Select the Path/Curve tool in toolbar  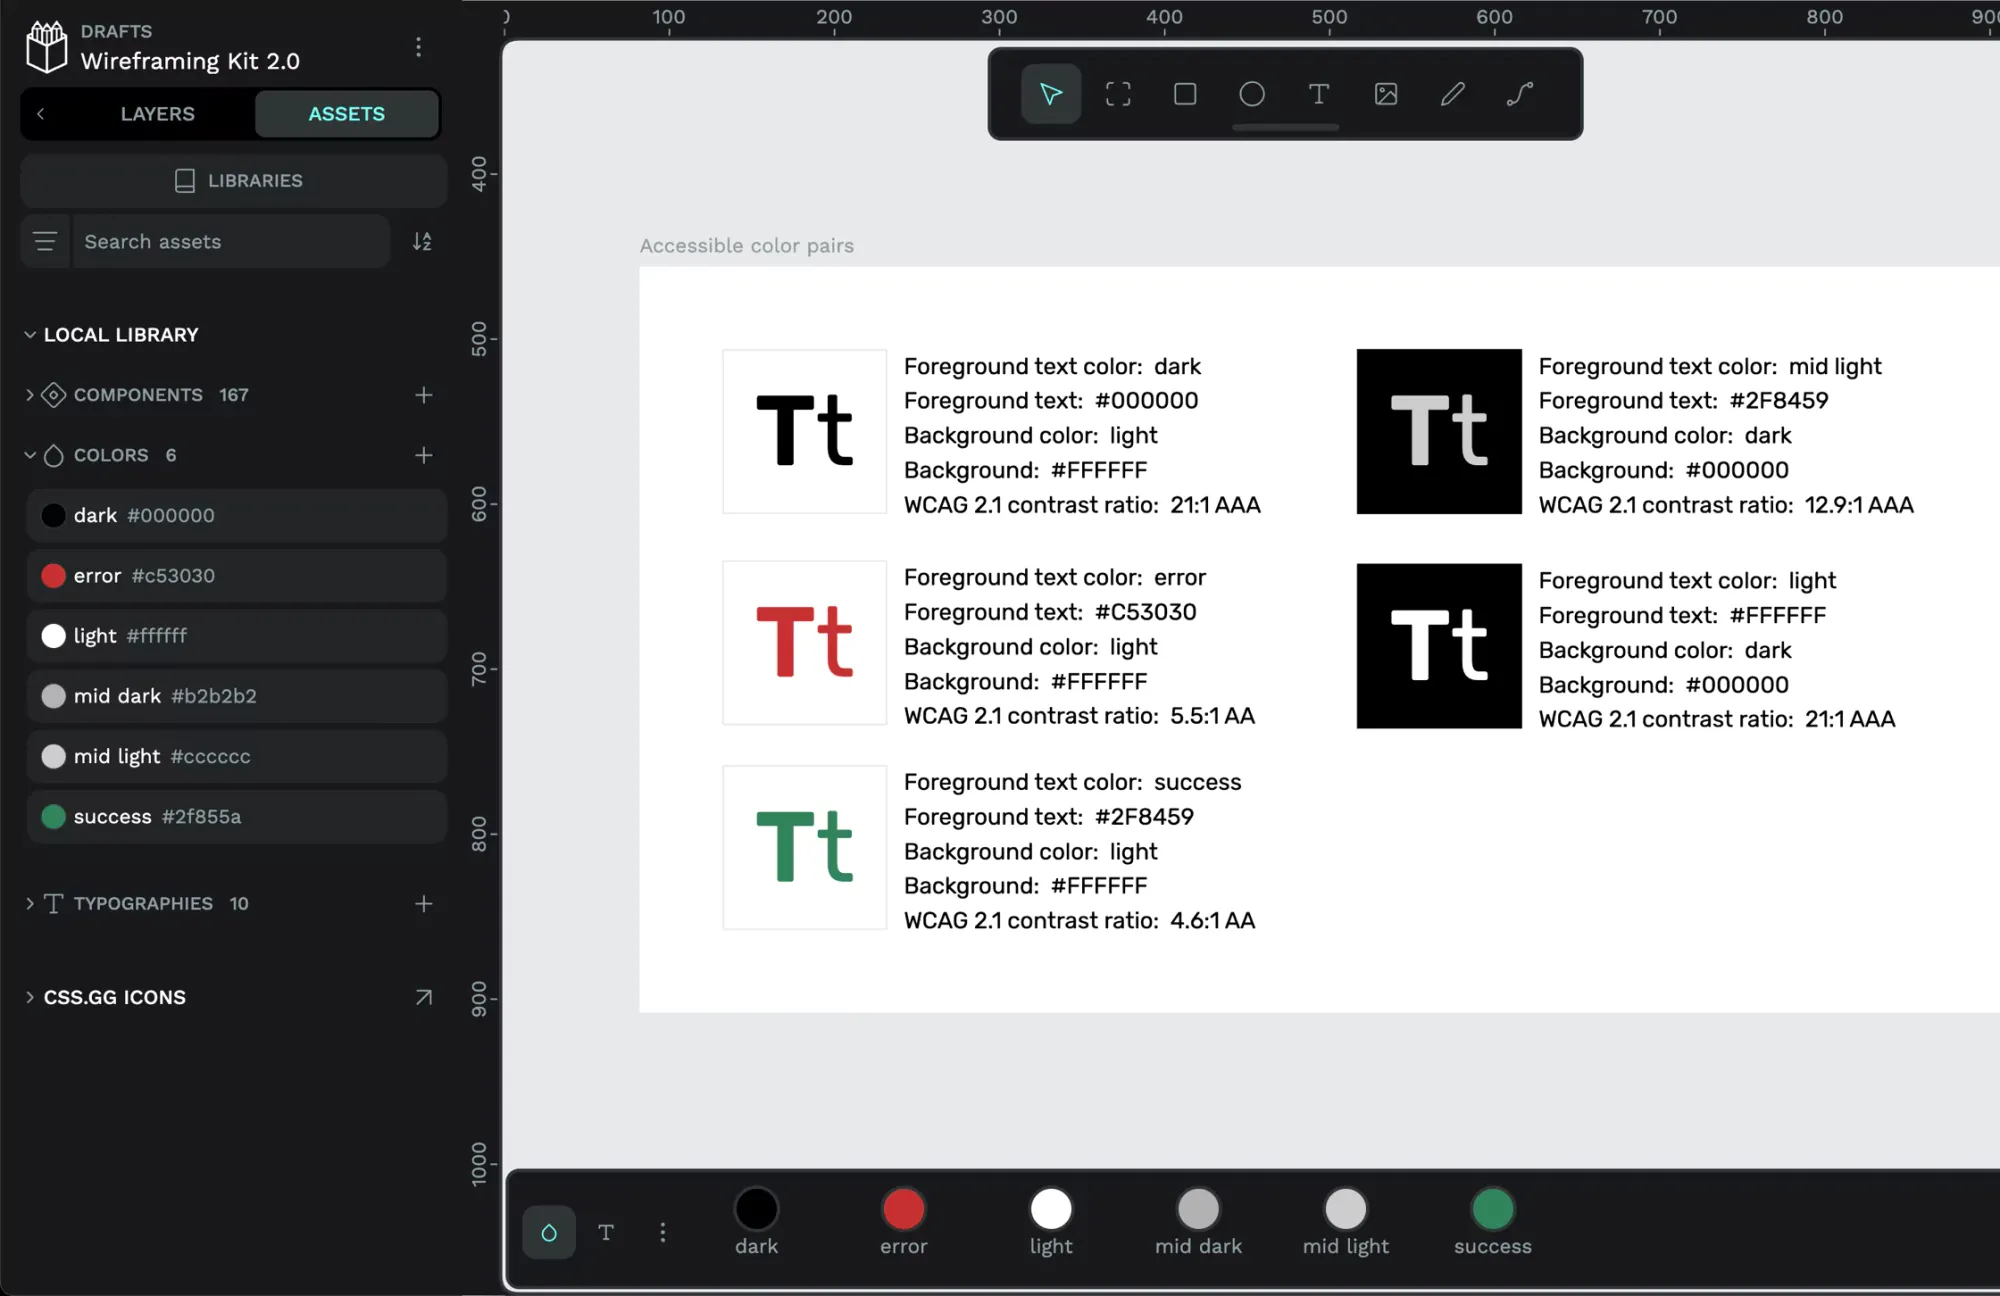click(x=1520, y=93)
